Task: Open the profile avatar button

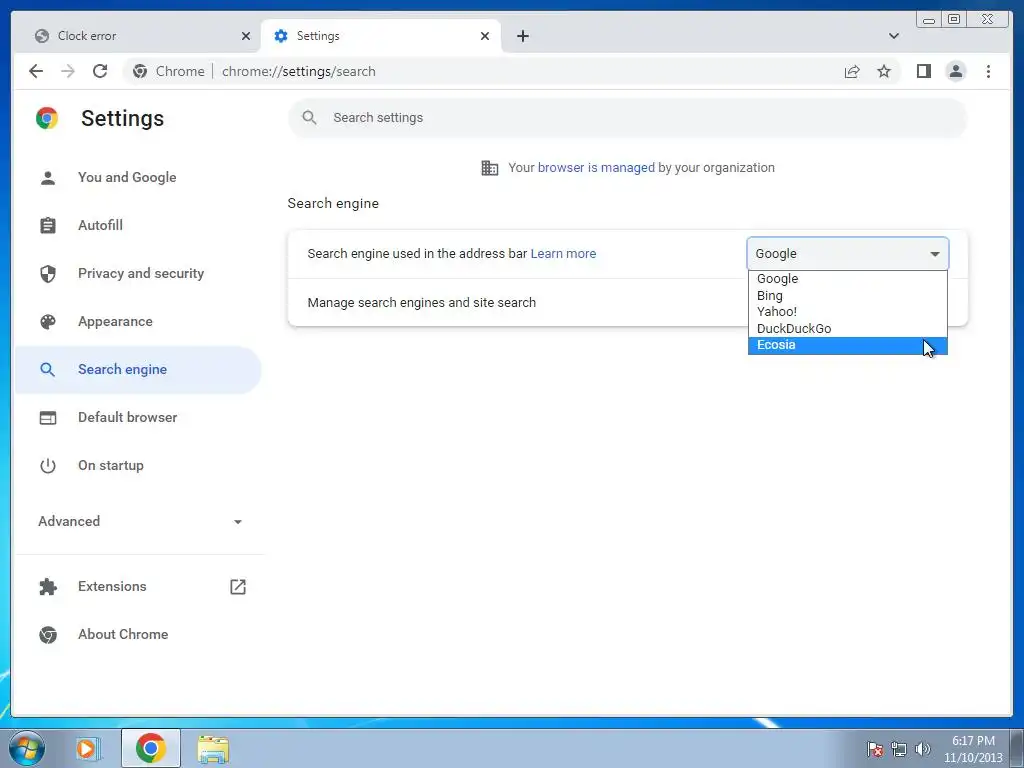Action: [x=956, y=71]
